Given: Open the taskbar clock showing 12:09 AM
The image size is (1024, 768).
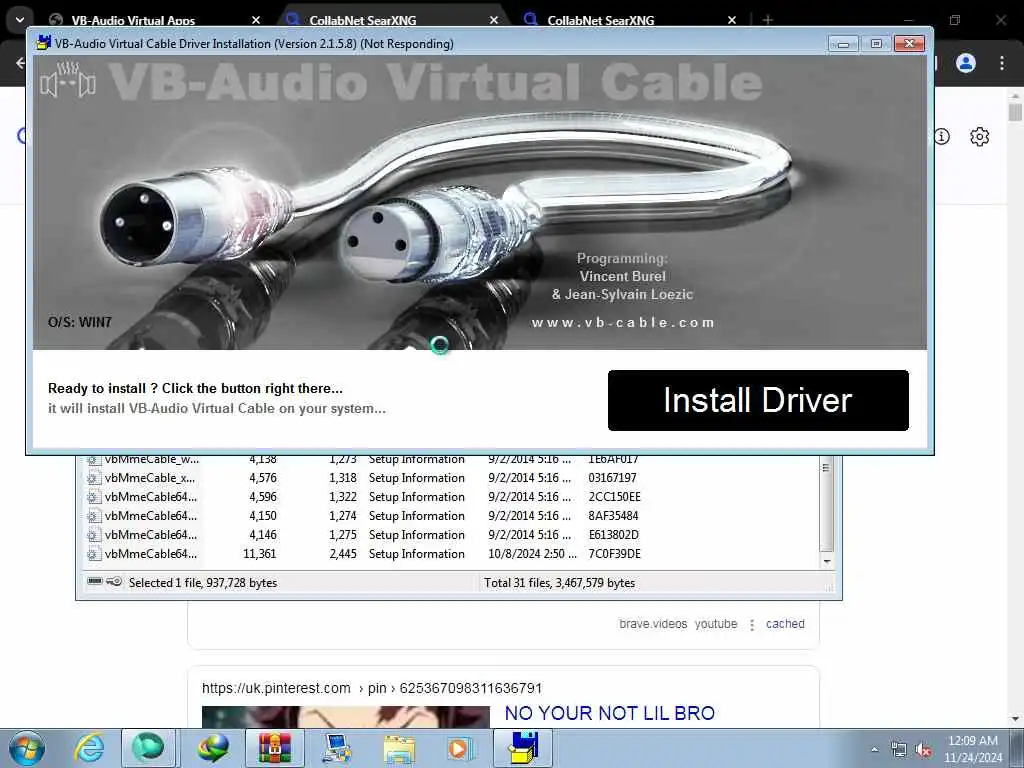Looking at the screenshot, I should click(x=972, y=749).
